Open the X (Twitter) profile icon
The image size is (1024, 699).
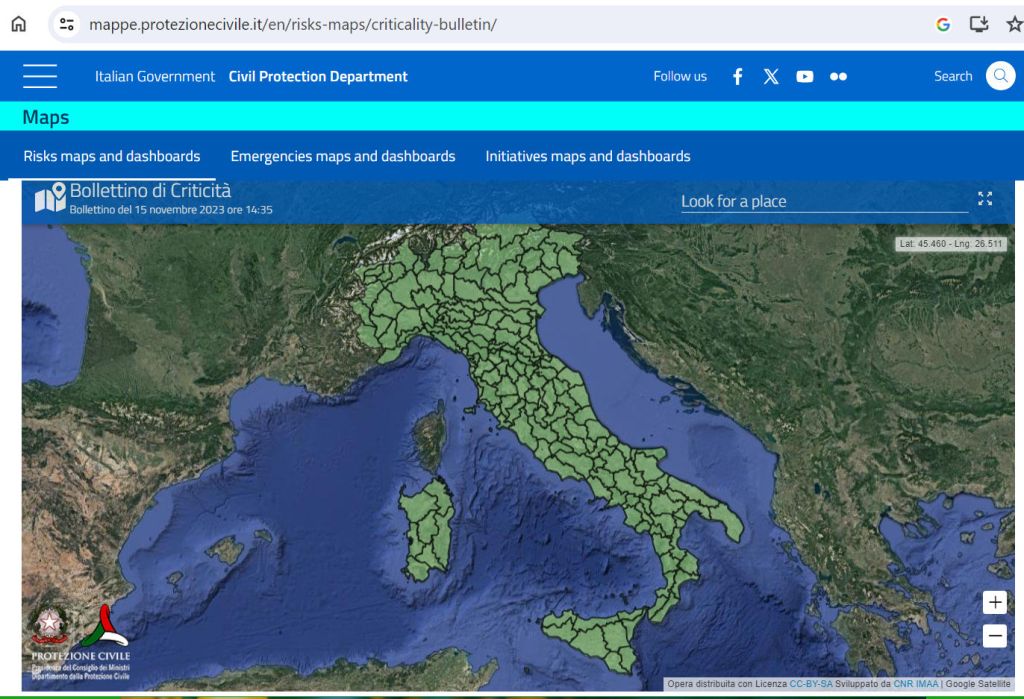pyautogui.click(x=771, y=77)
